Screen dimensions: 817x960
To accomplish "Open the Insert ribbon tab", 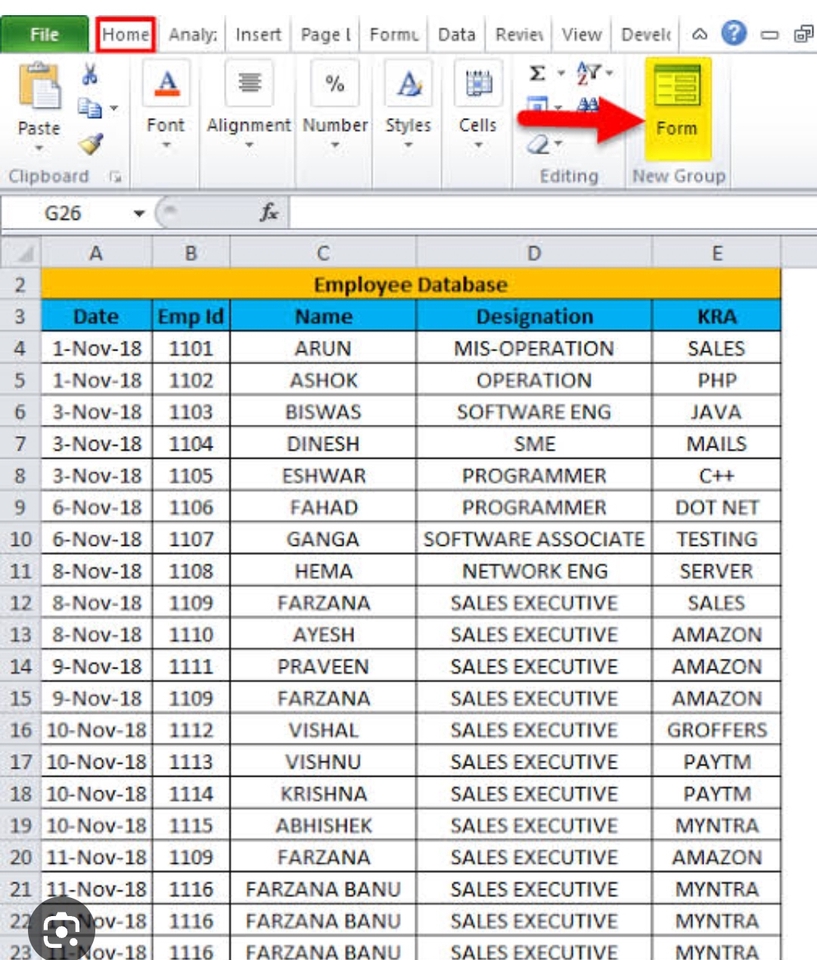I will 258,34.
